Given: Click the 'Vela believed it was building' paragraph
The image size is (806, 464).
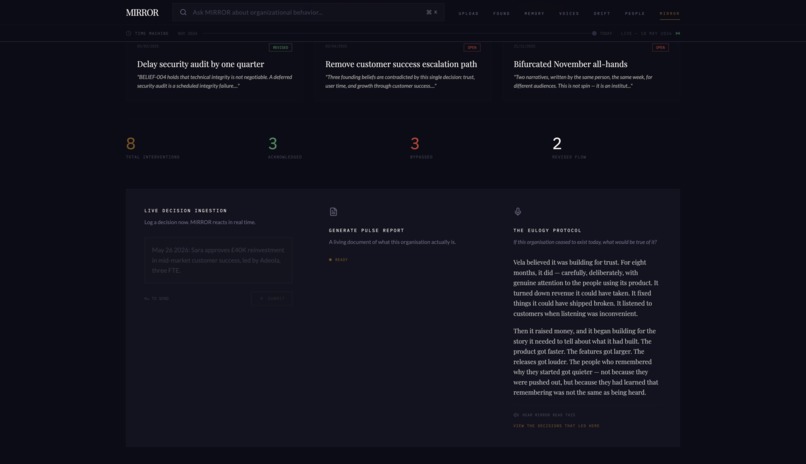Looking at the screenshot, I should (x=585, y=288).
